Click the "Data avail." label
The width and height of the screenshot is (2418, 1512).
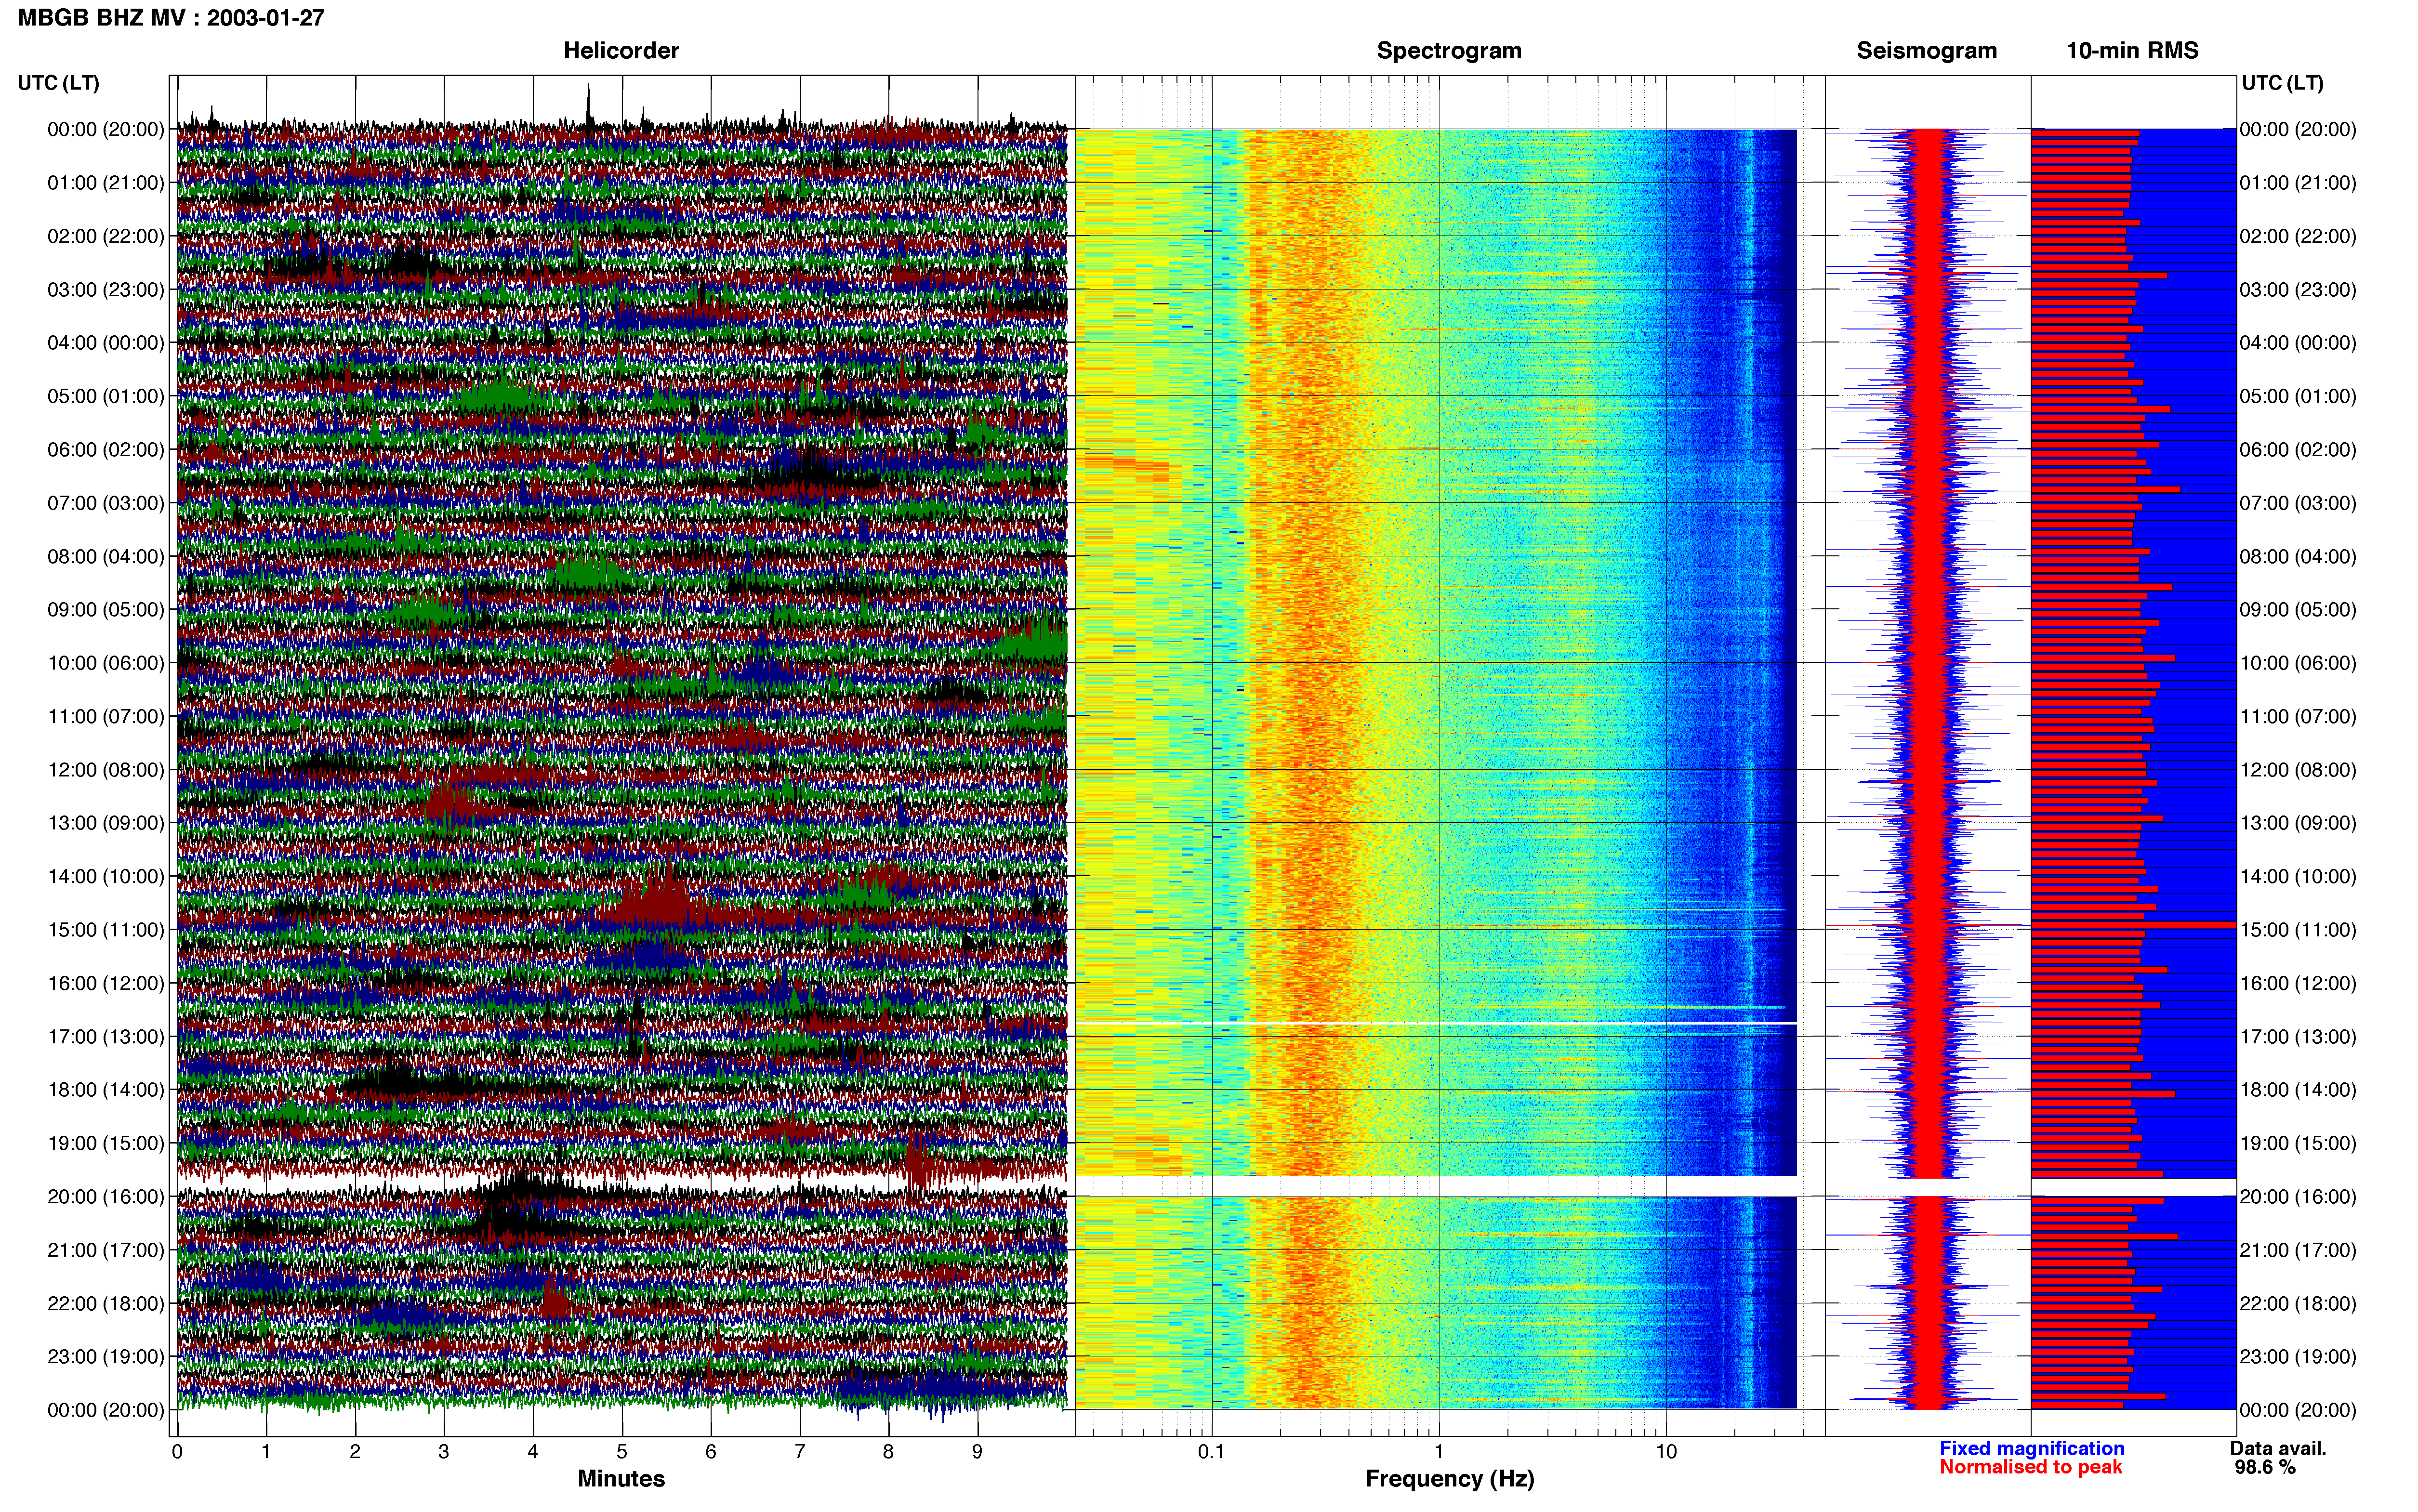pos(2278,1448)
